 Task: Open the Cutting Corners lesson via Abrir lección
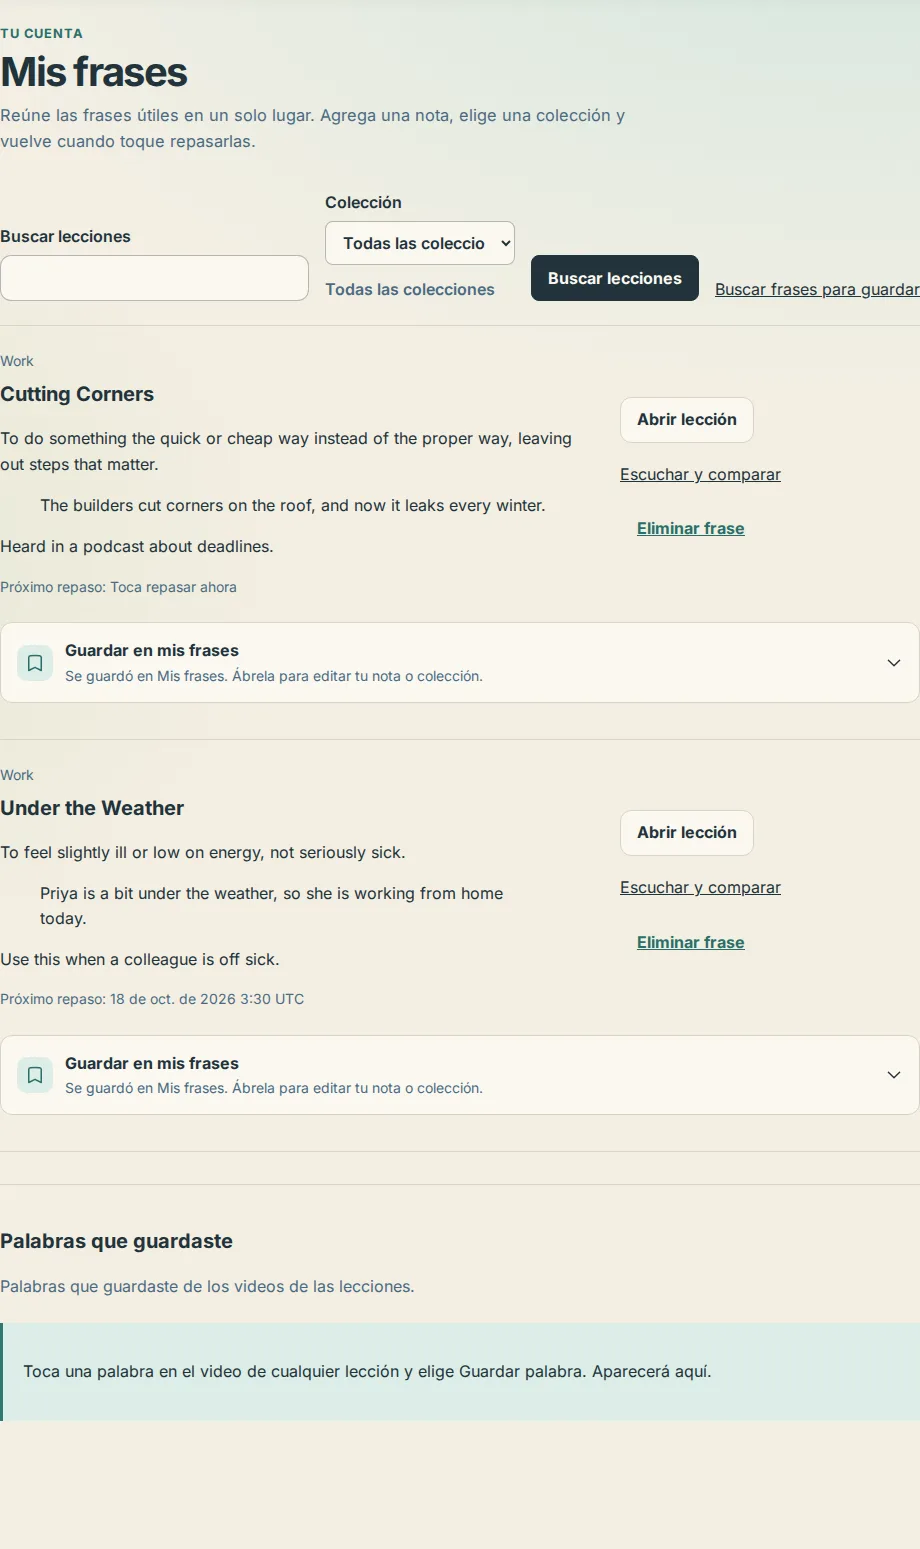tap(687, 420)
